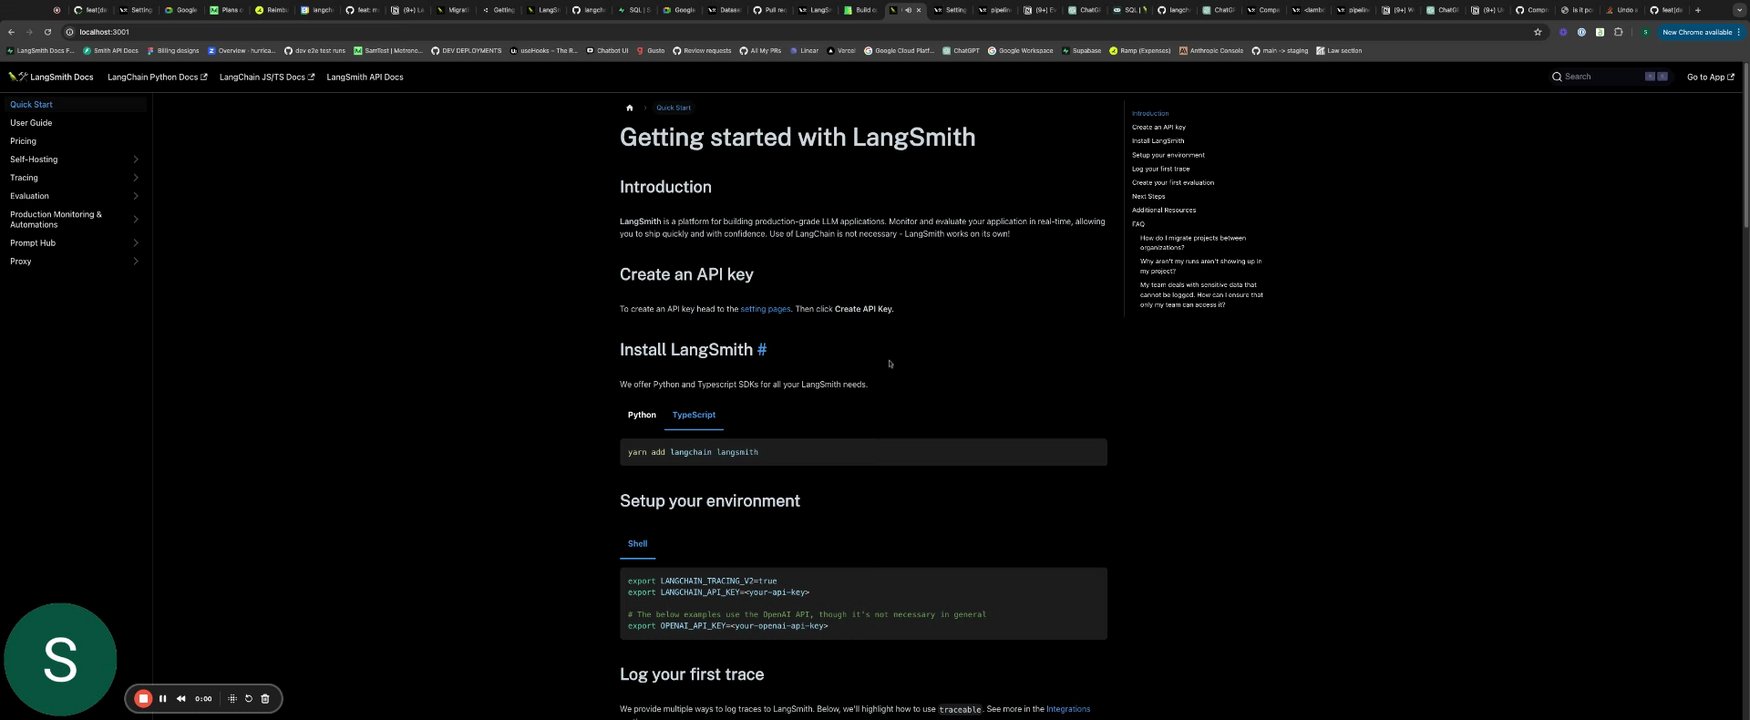Open the recorder grid dots icon
Screen dimensions: 1750x720
pyautogui.click(x=232, y=699)
